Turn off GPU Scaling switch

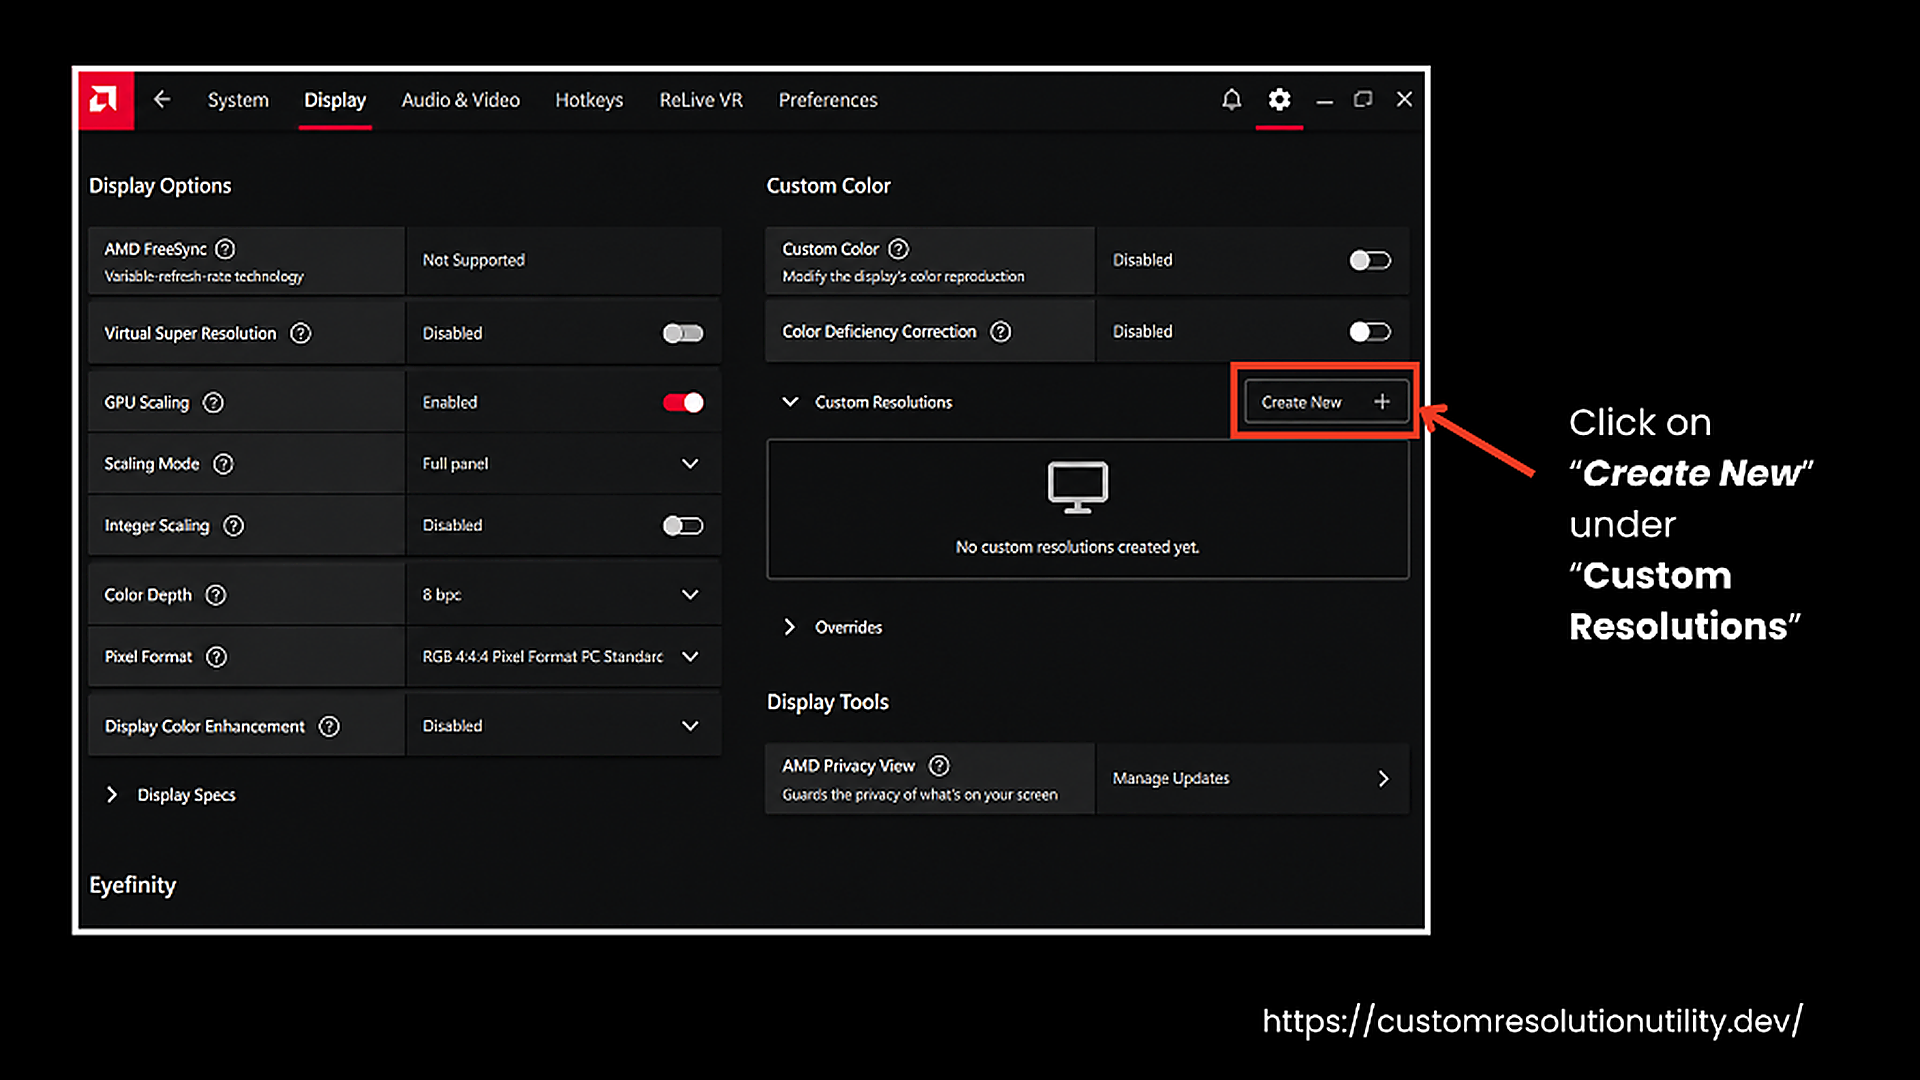coord(683,402)
